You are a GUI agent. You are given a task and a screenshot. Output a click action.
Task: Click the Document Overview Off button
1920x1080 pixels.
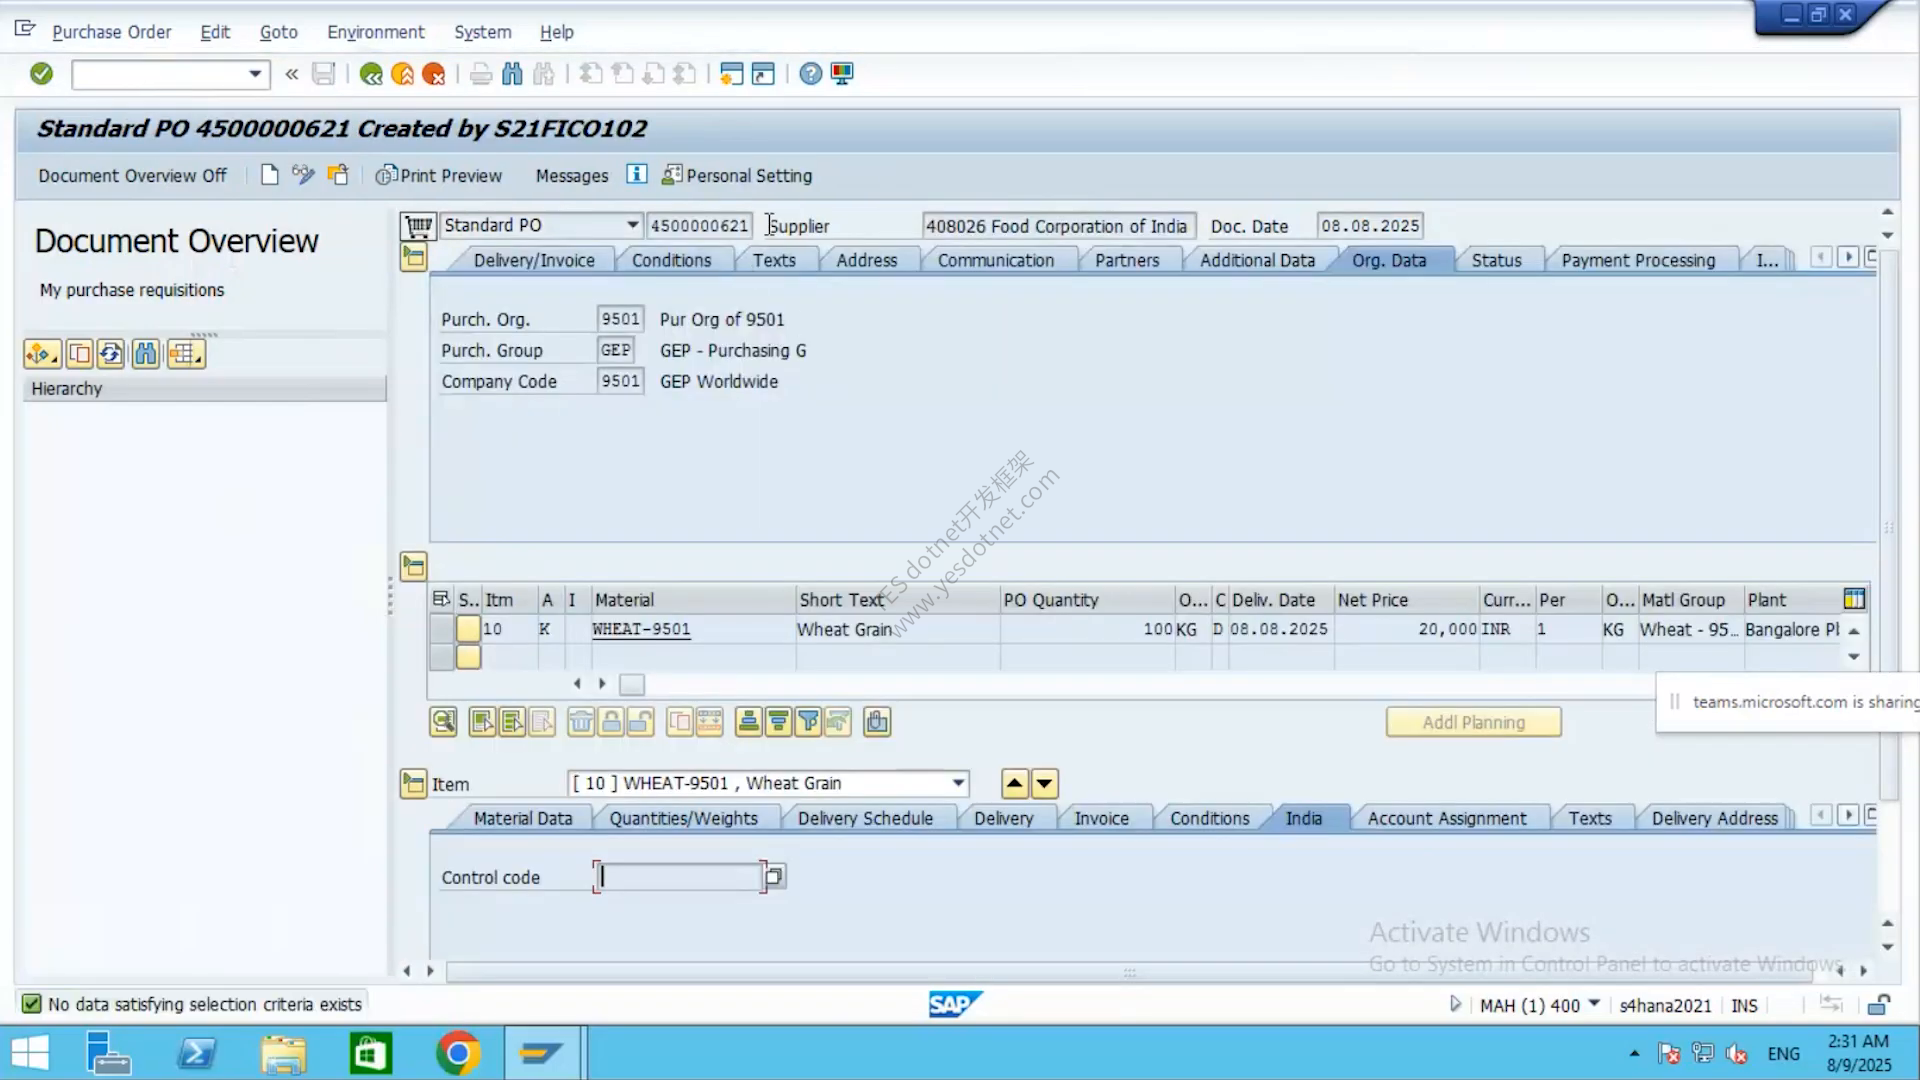(x=133, y=176)
